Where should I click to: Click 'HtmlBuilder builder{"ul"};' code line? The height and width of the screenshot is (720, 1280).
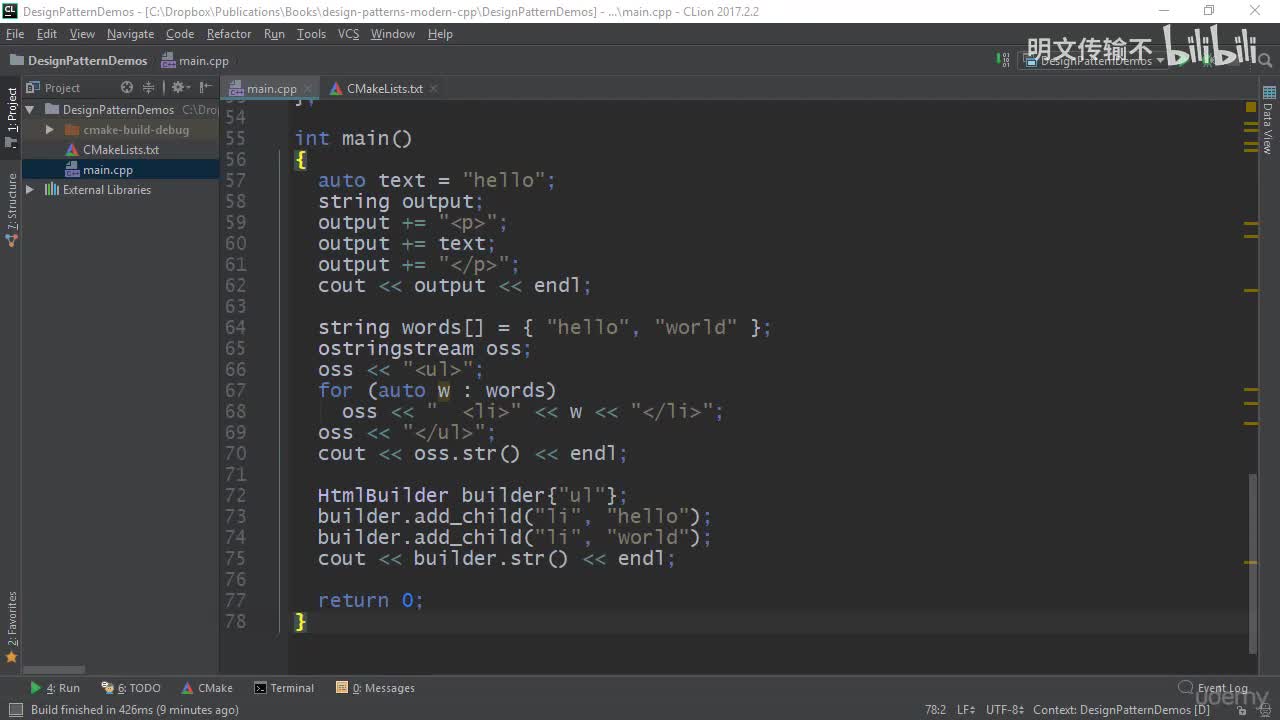pos(473,496)
